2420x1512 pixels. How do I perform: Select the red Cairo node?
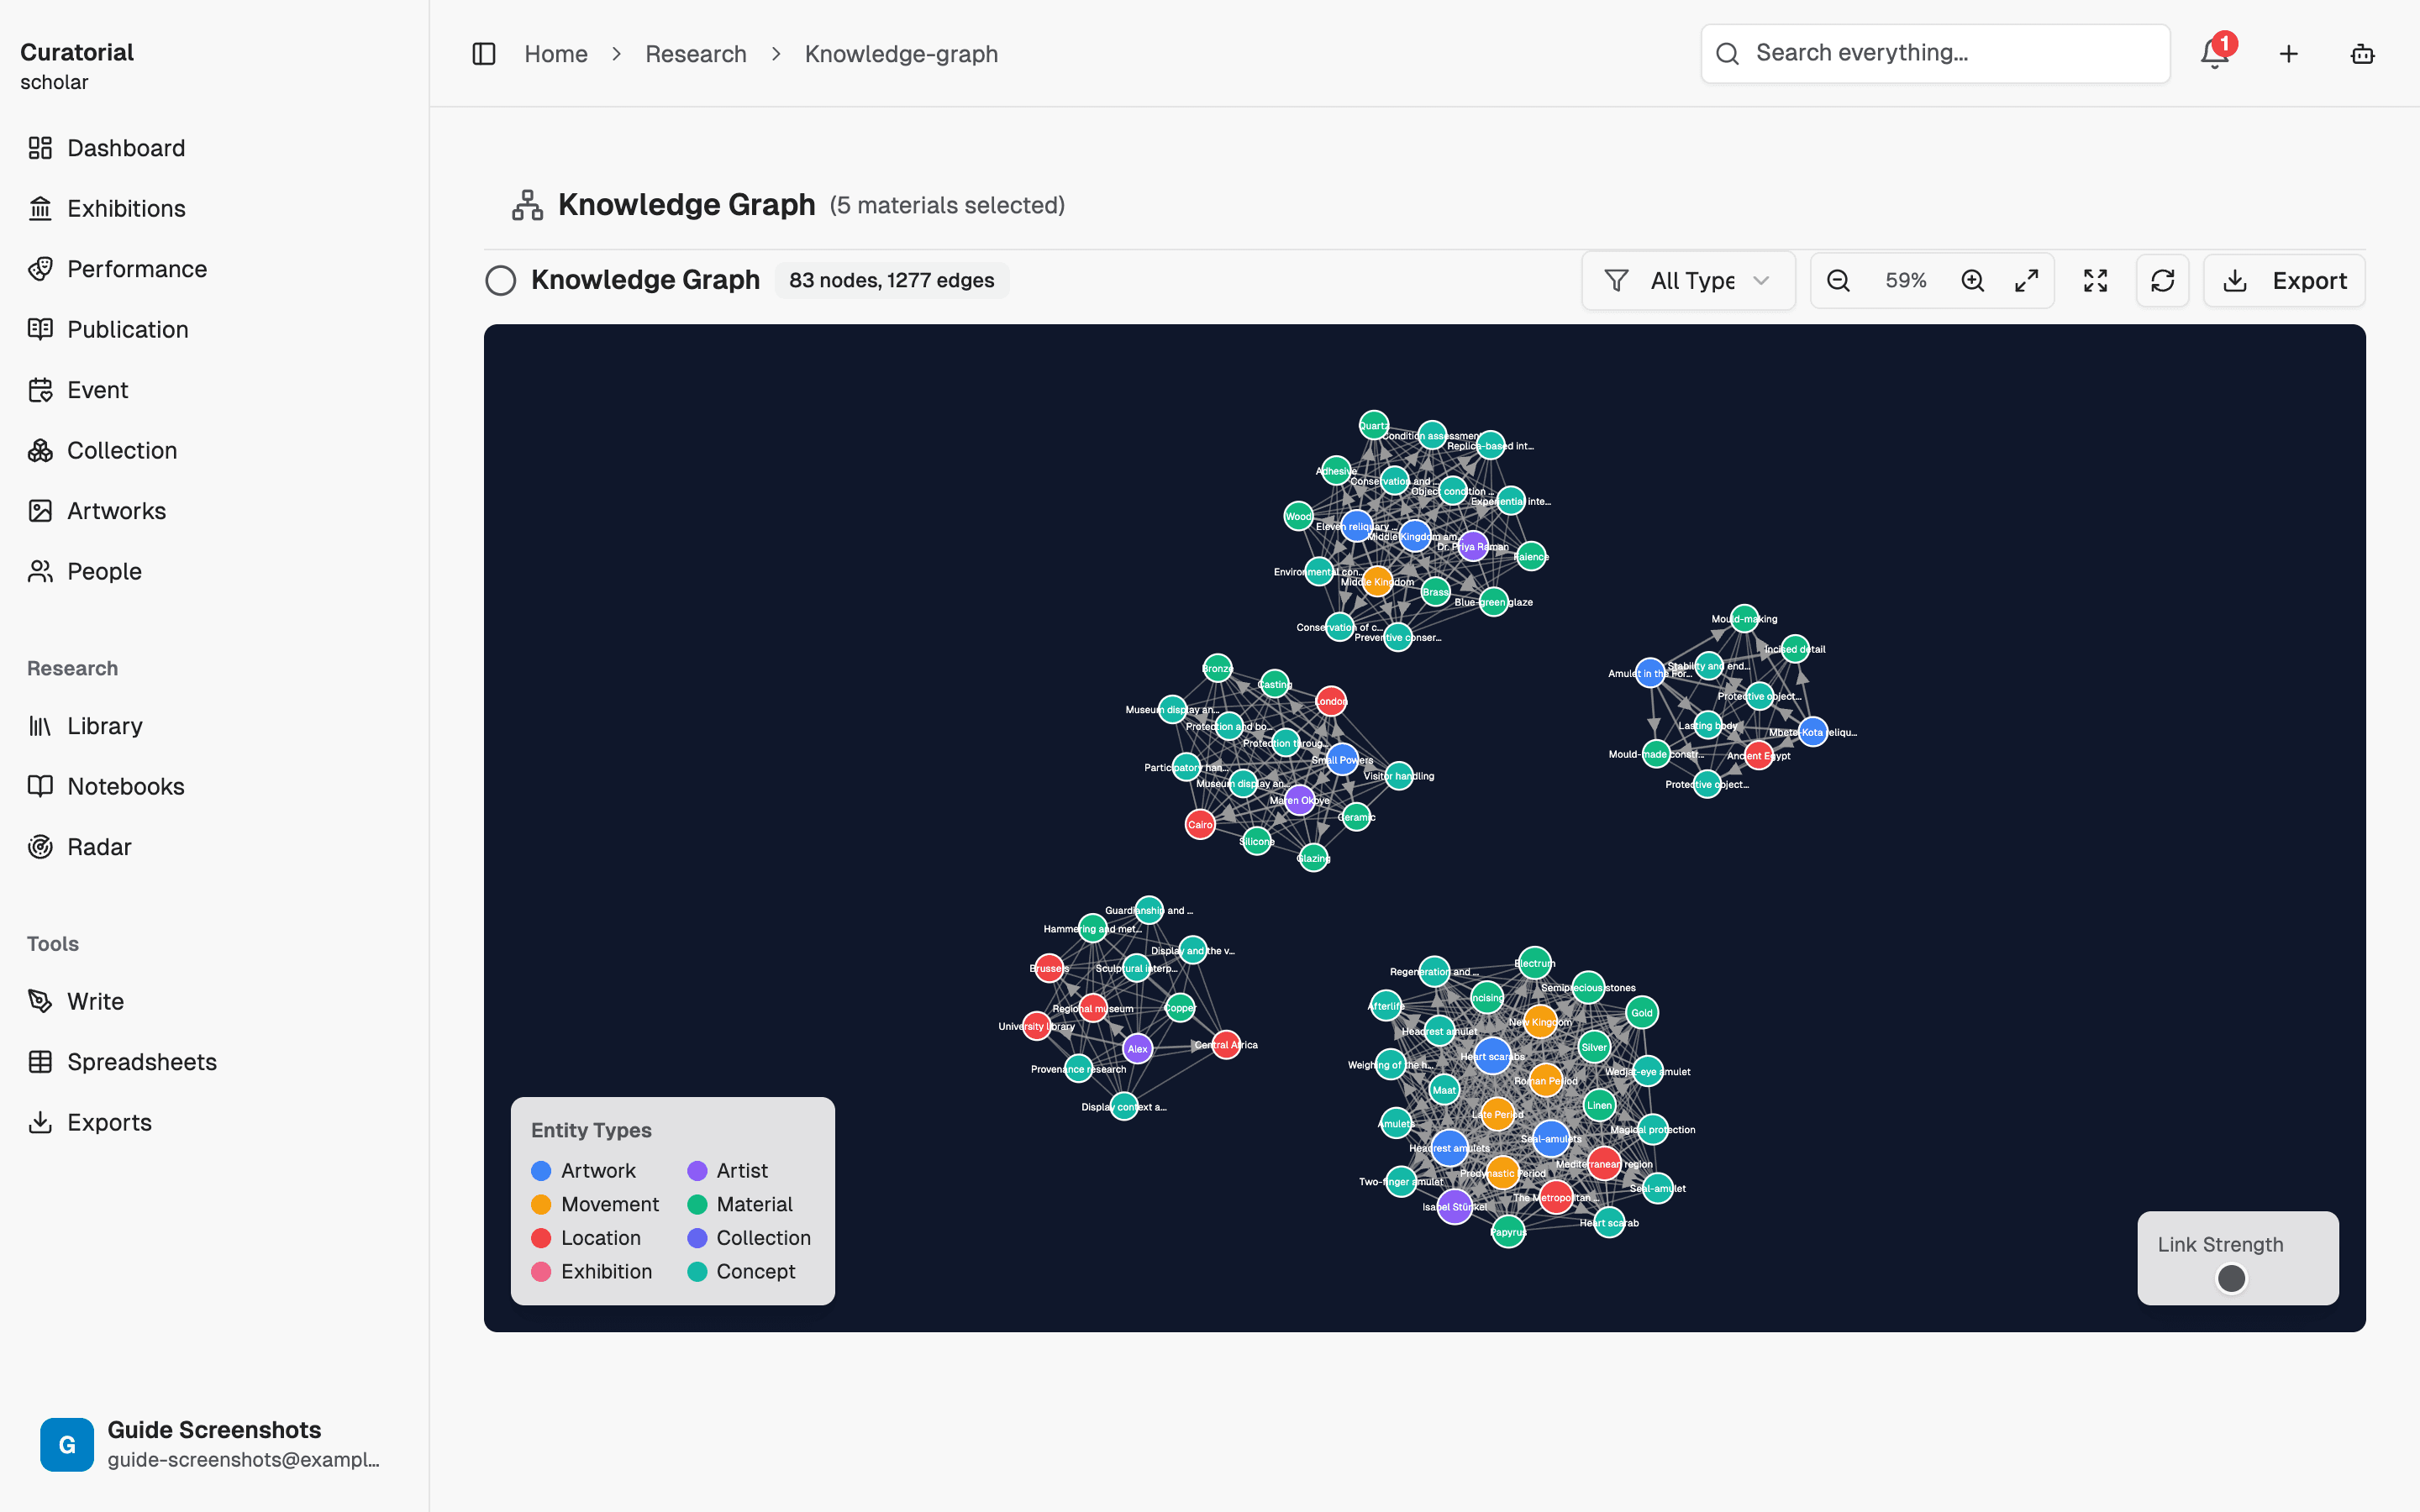(1200, 824)
